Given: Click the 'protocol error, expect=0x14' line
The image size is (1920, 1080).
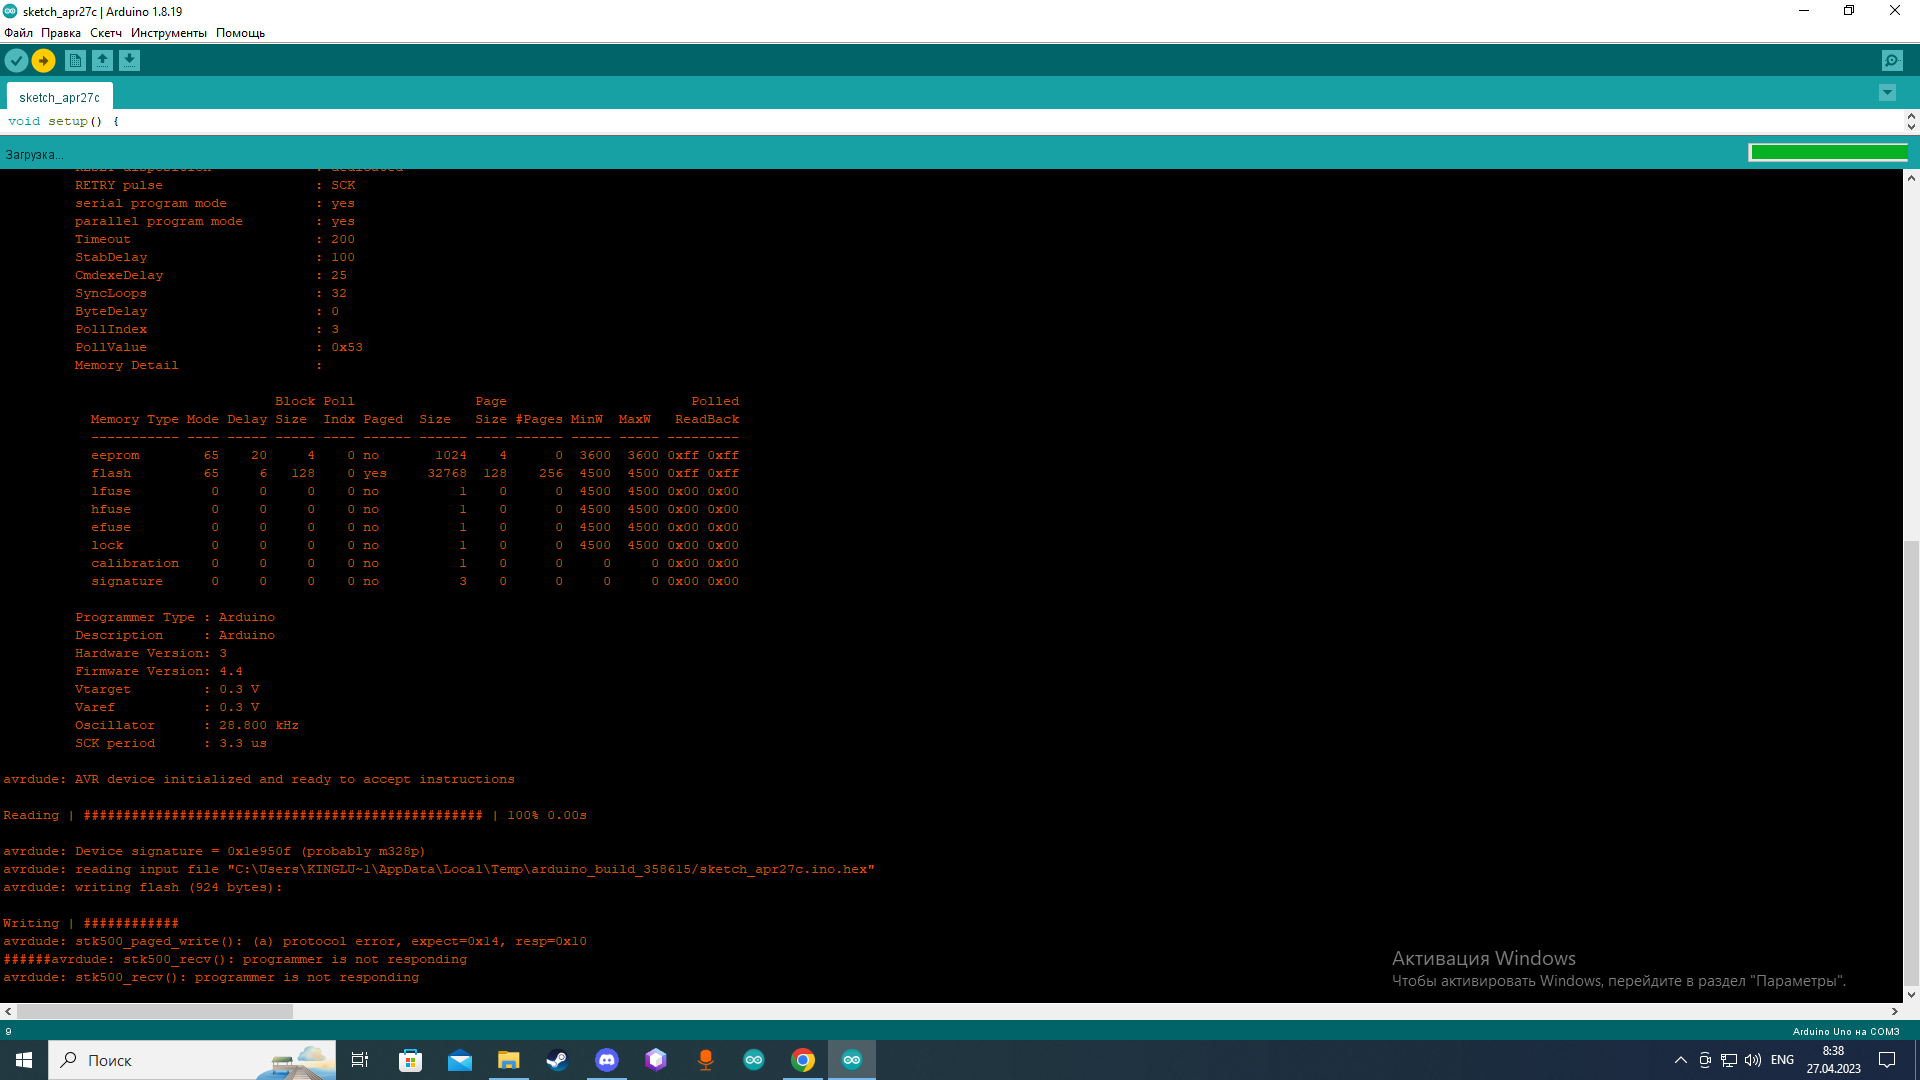Looking at the screenshot, I should tap(295, 942).
